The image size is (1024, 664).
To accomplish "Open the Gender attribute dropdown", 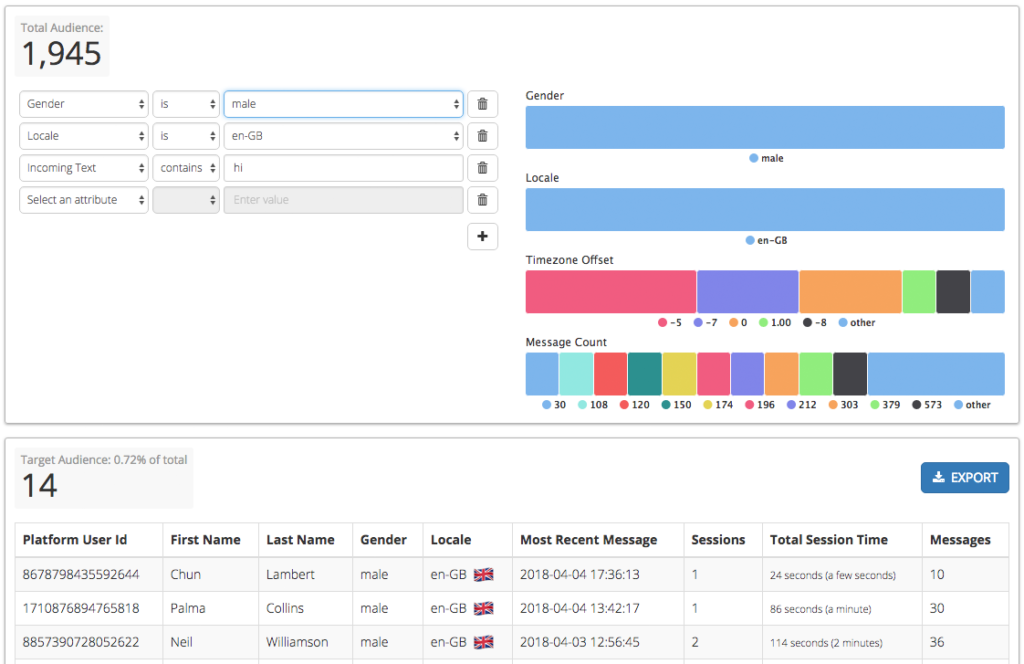I will pos(84,104).
